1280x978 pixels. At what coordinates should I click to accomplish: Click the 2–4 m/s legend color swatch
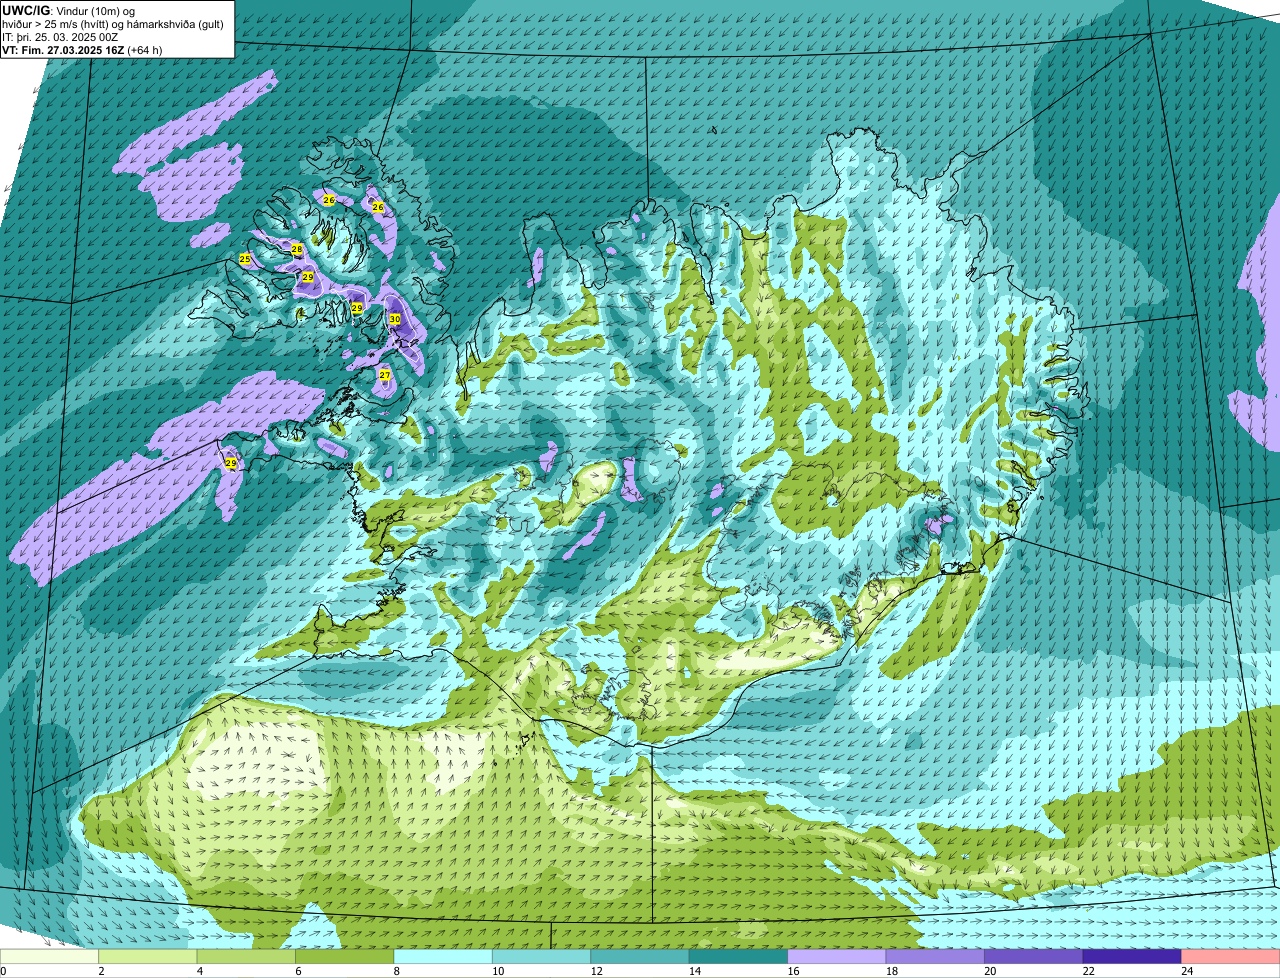pos(148,956)
